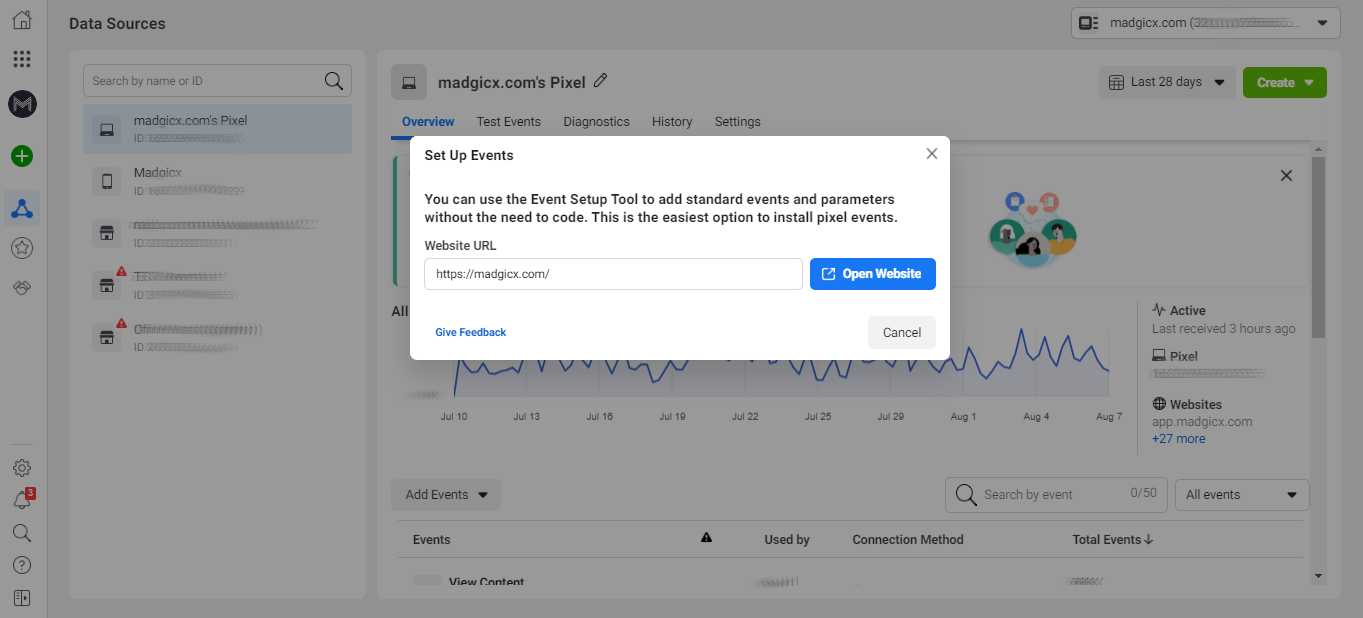The width and height of the screenshot is (1363, 618).
Task: Open the Help question mark icon
Action: (x=22, y=565)
